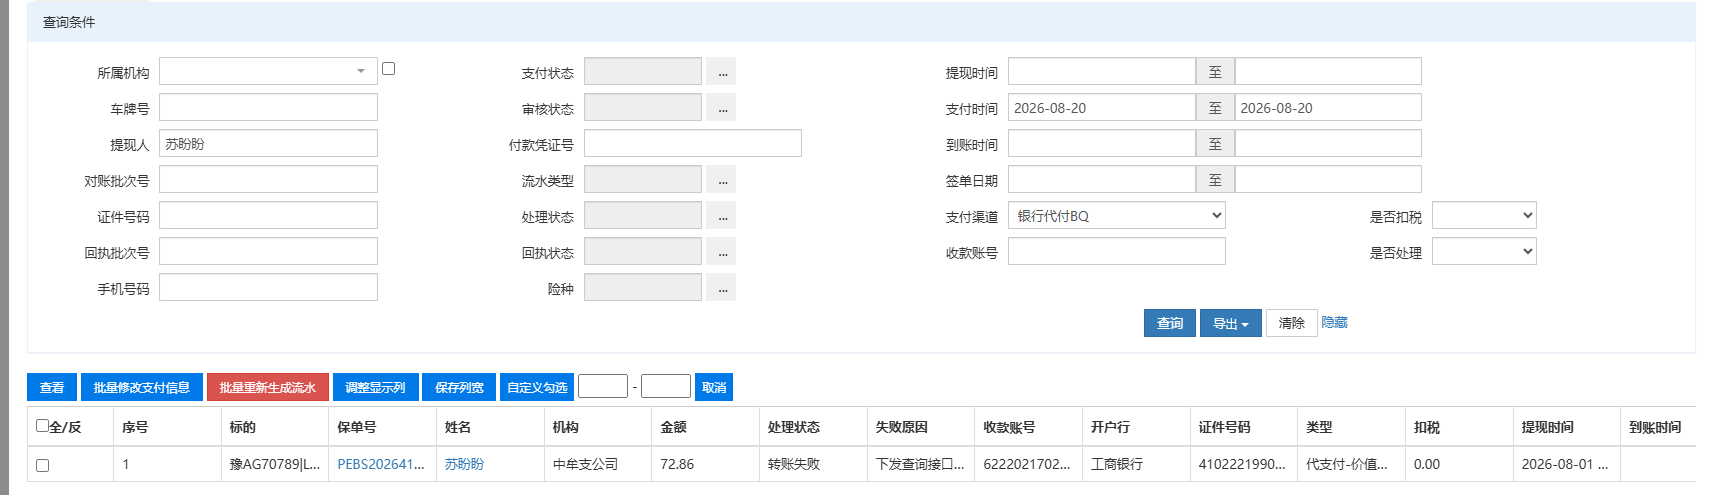This screenshot has width=1711, height=495.
Task: Open policy link PEBS202641...
Action: point(381,464)
